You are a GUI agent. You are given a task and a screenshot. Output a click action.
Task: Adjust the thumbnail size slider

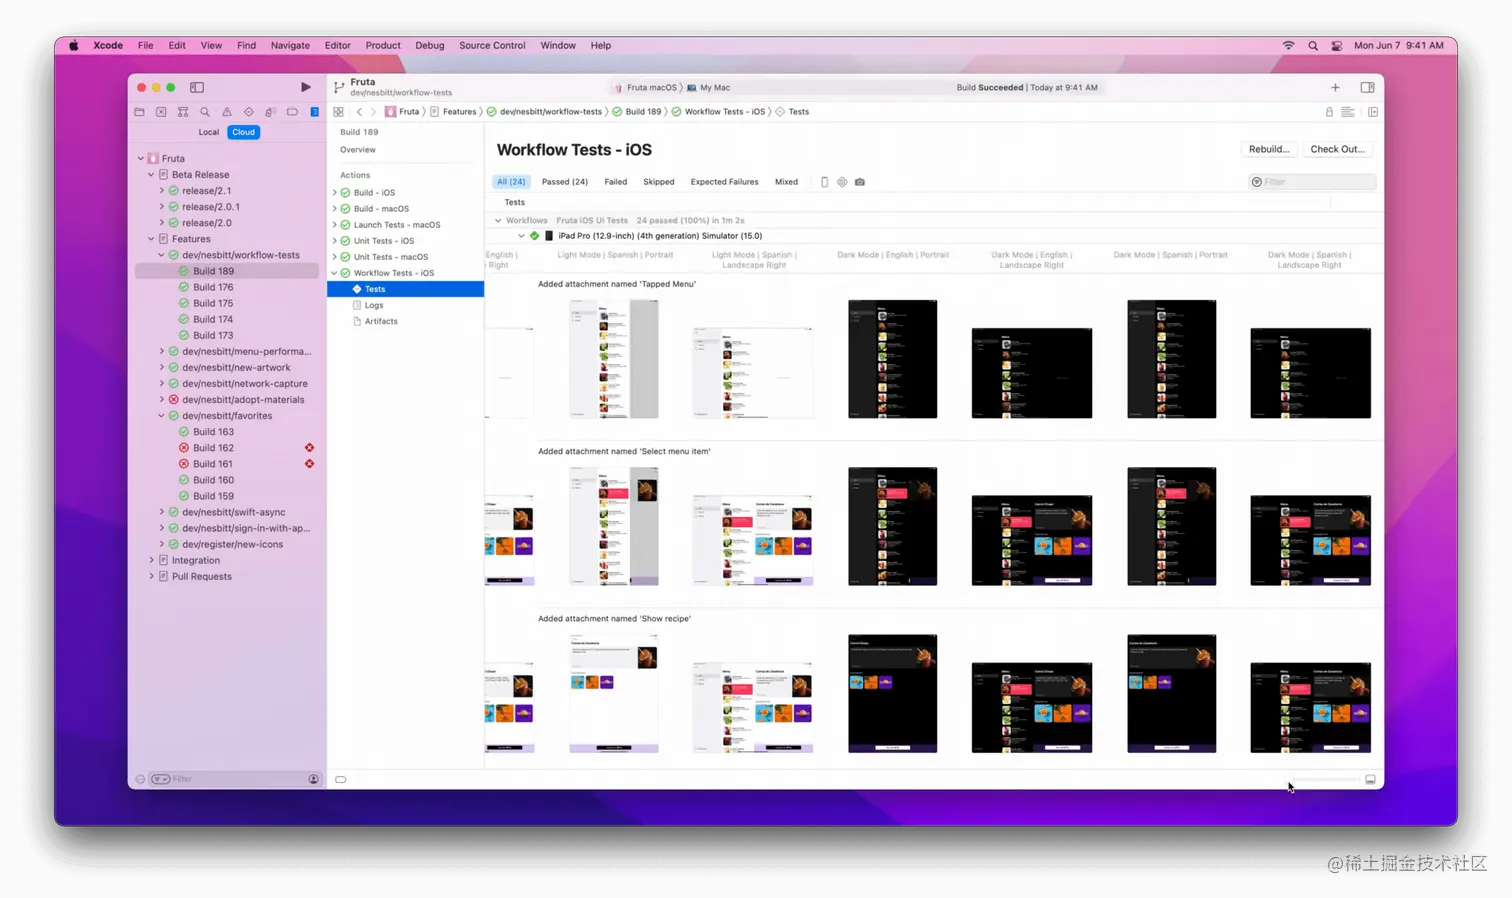(1325, 779)
